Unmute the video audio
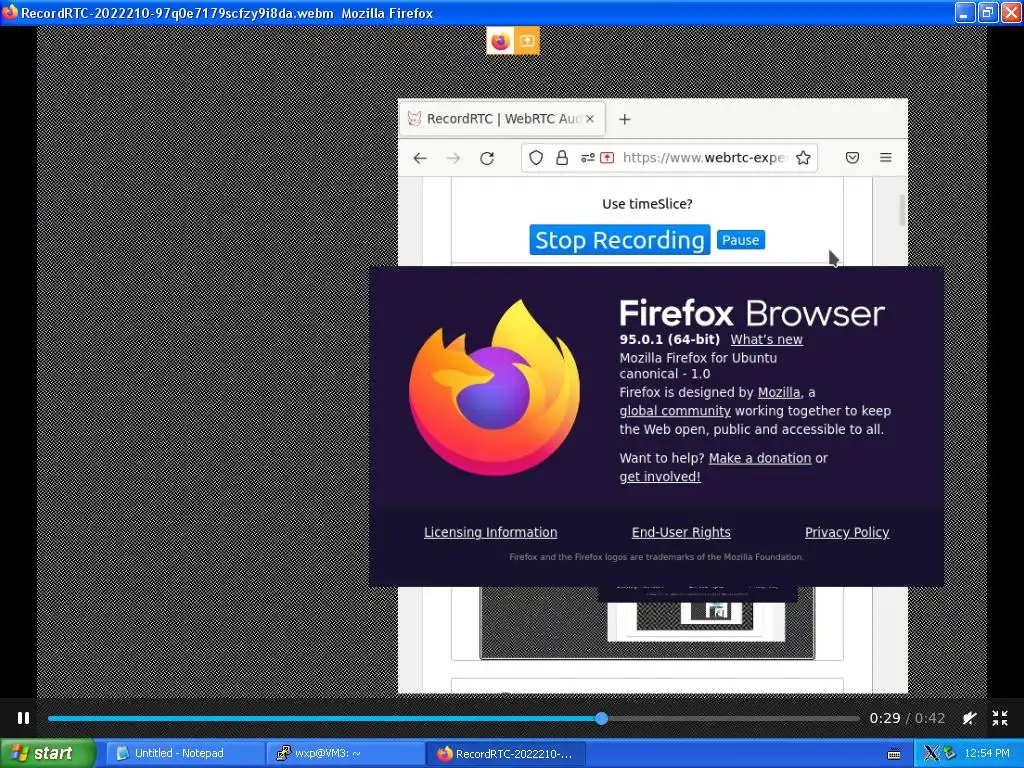1024x768 pixels. [x=970, y=718]
